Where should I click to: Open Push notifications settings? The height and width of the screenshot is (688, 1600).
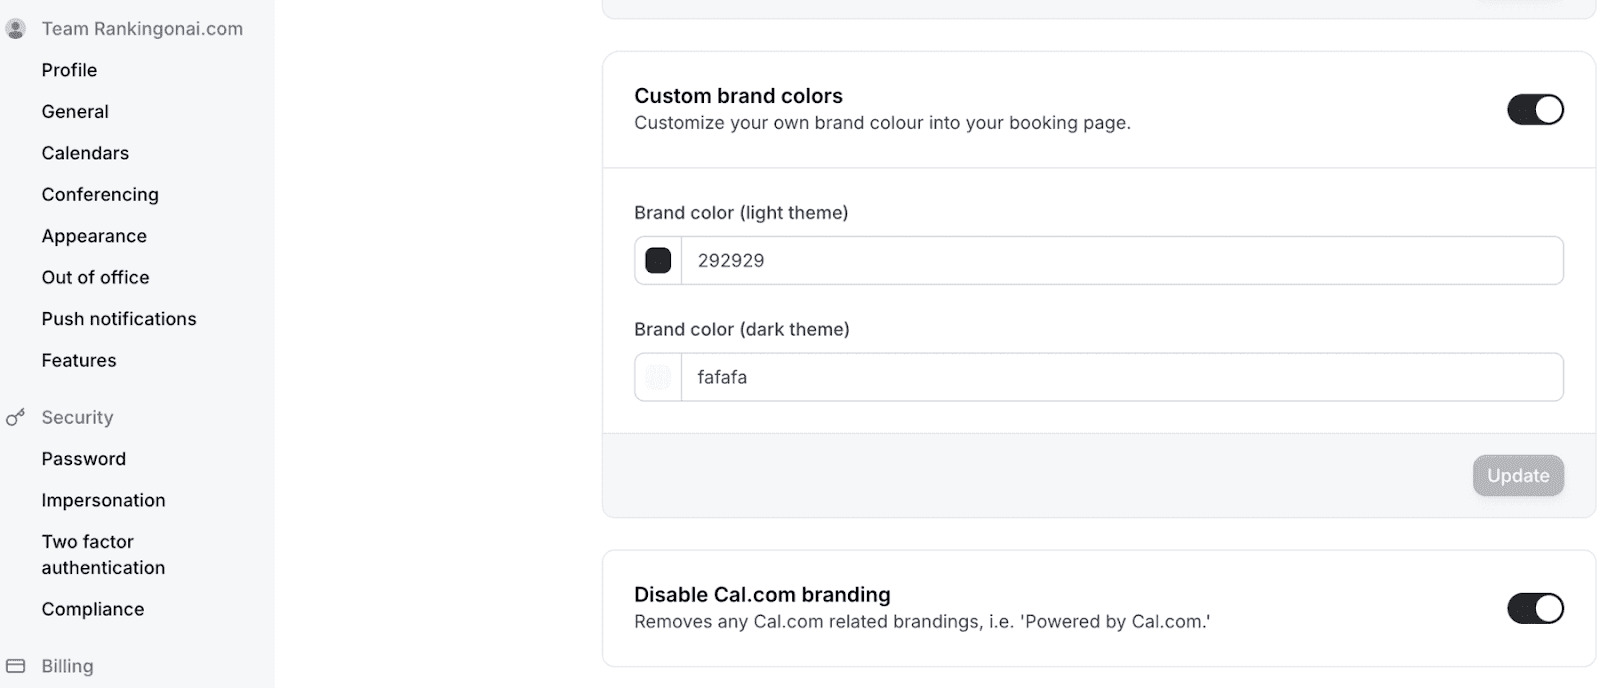point(119,318)
